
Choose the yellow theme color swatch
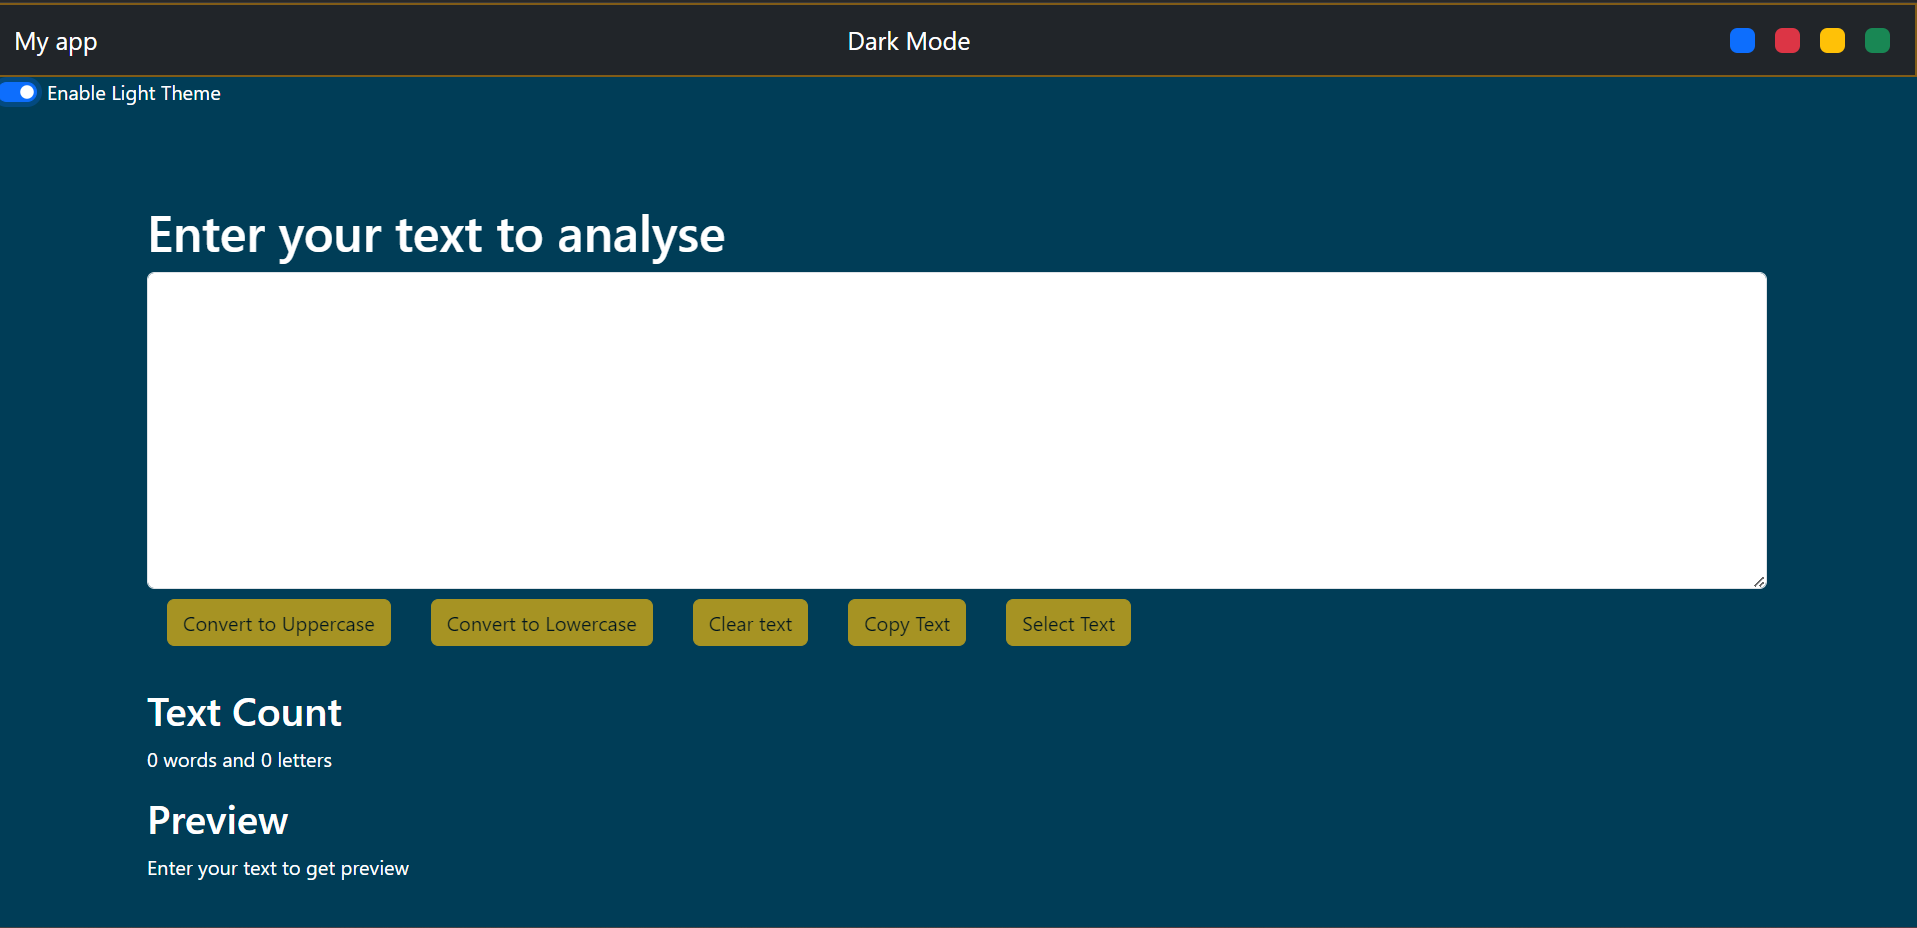tap(1832, 41)
